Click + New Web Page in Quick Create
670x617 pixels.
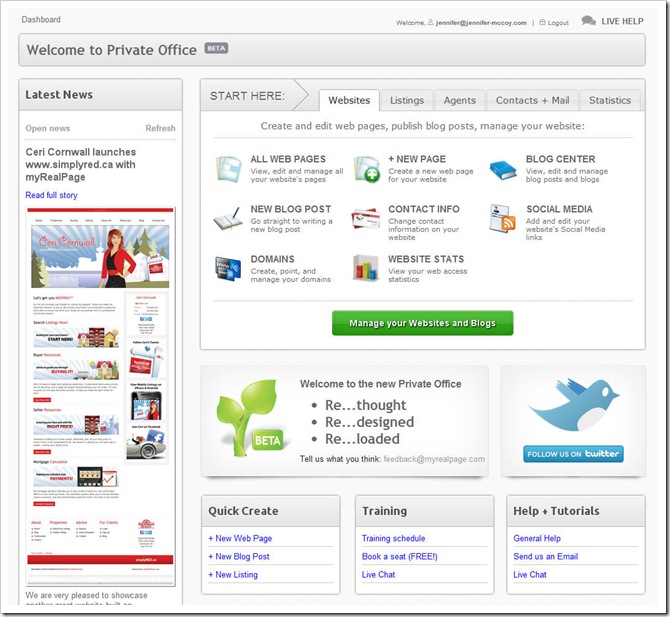240,538
